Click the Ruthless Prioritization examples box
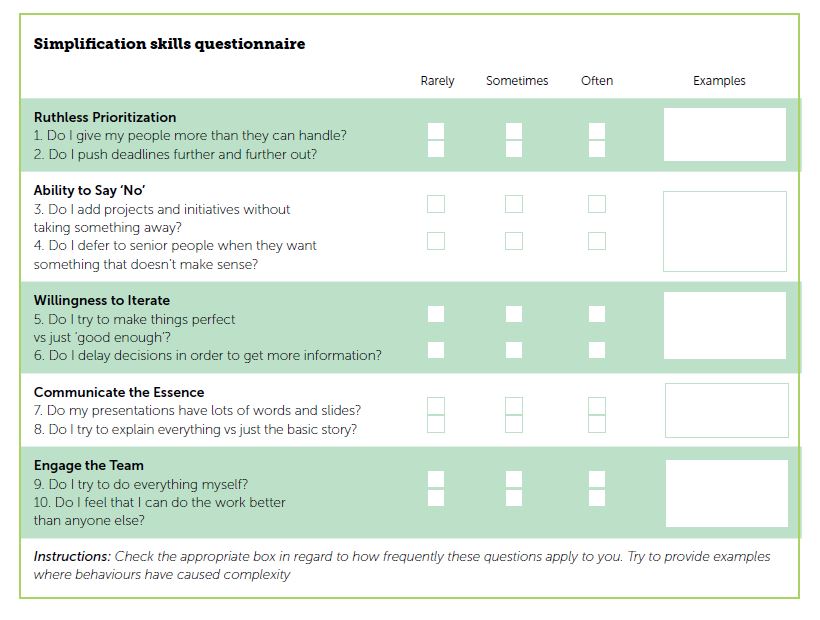Screen dimensions: 820x620 pos(725,135)
